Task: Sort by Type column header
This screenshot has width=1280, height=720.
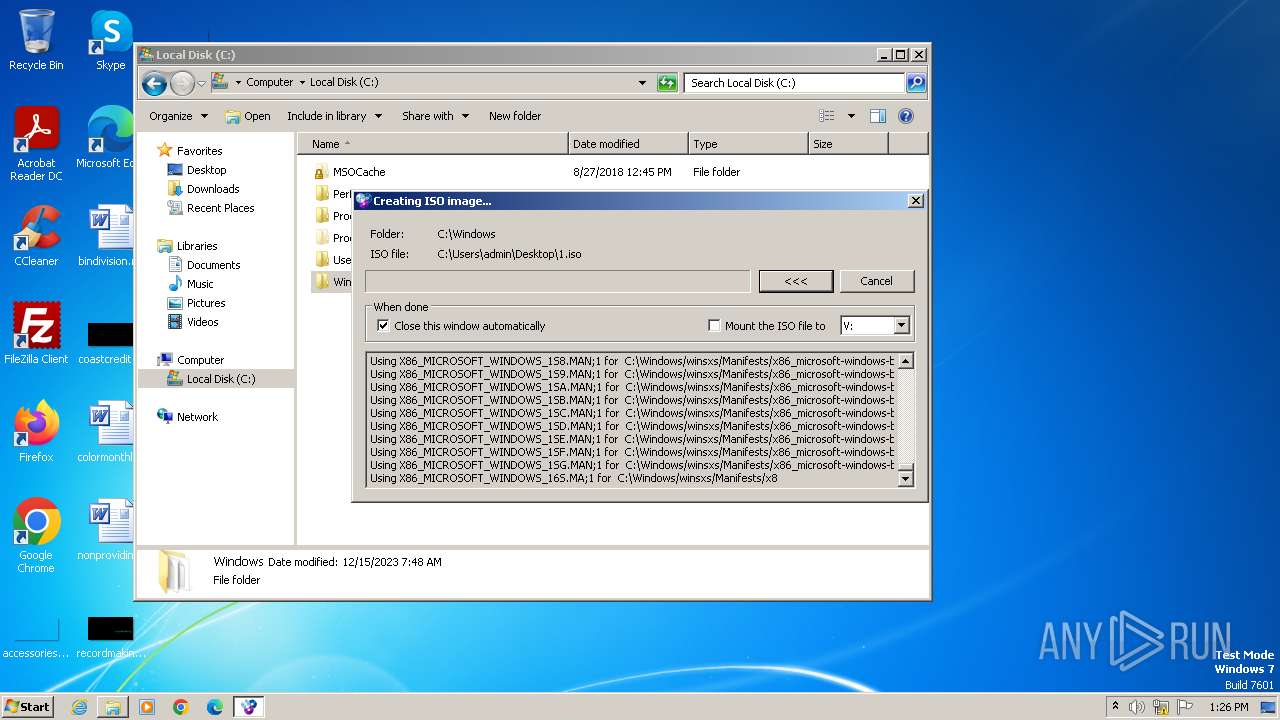Action: [748, 144]
